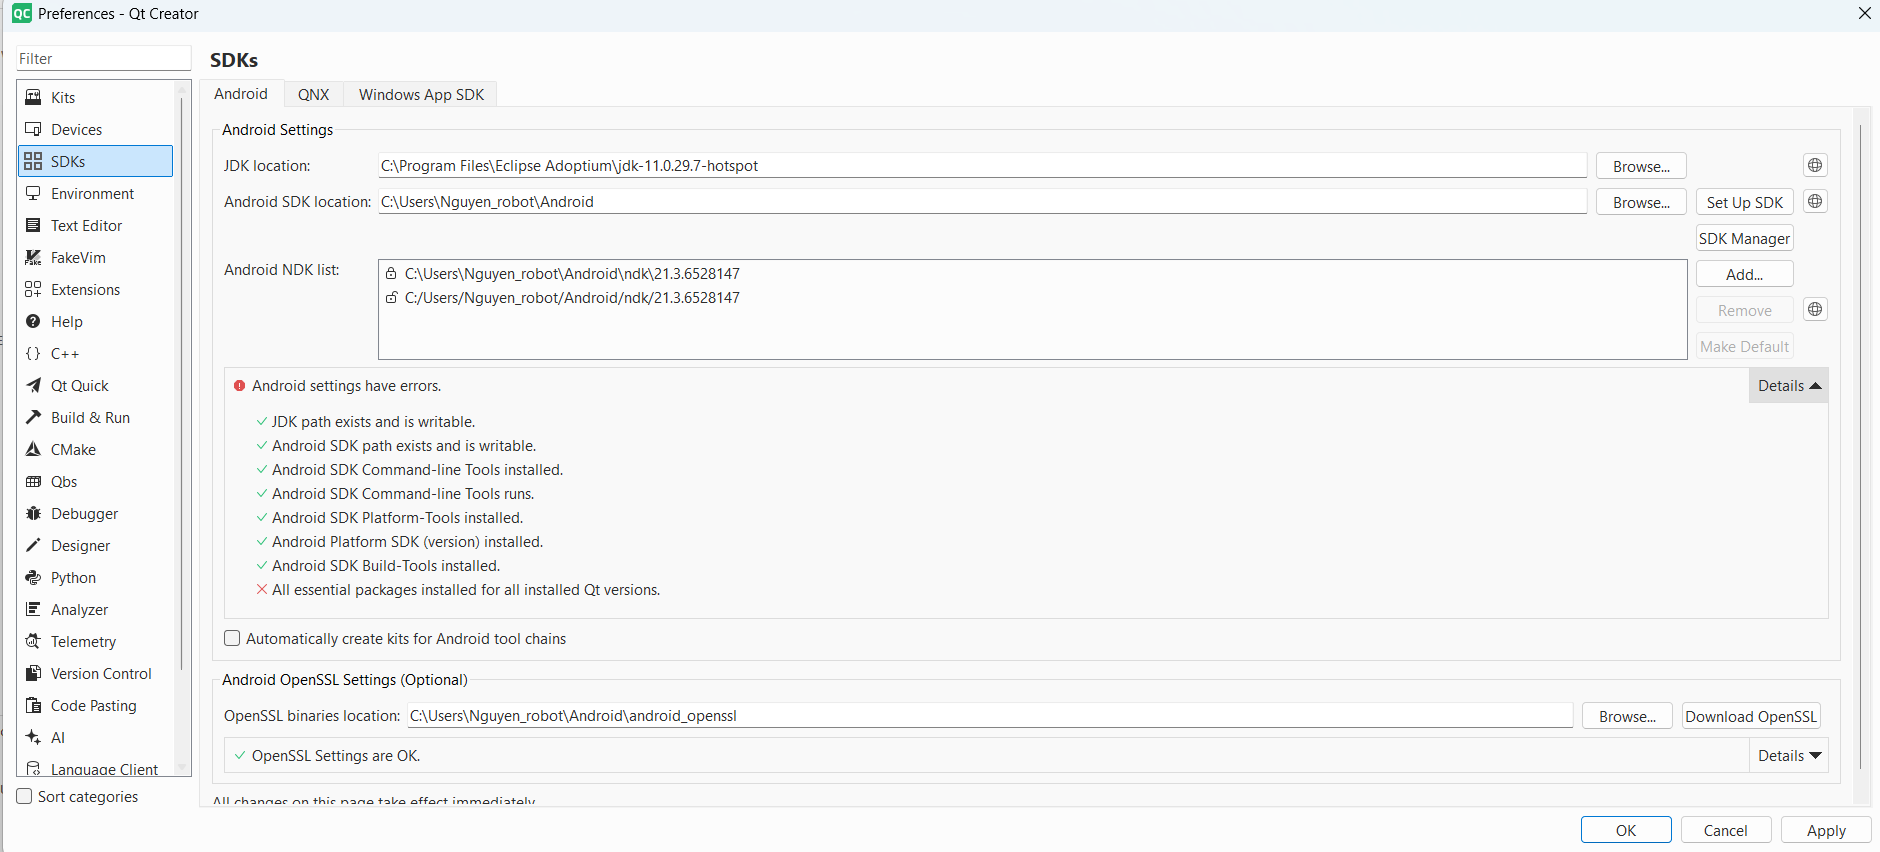1880x852 pixels.
Task: Expand the OpenSSL settings Details section
Action: tap(1788, 756)
